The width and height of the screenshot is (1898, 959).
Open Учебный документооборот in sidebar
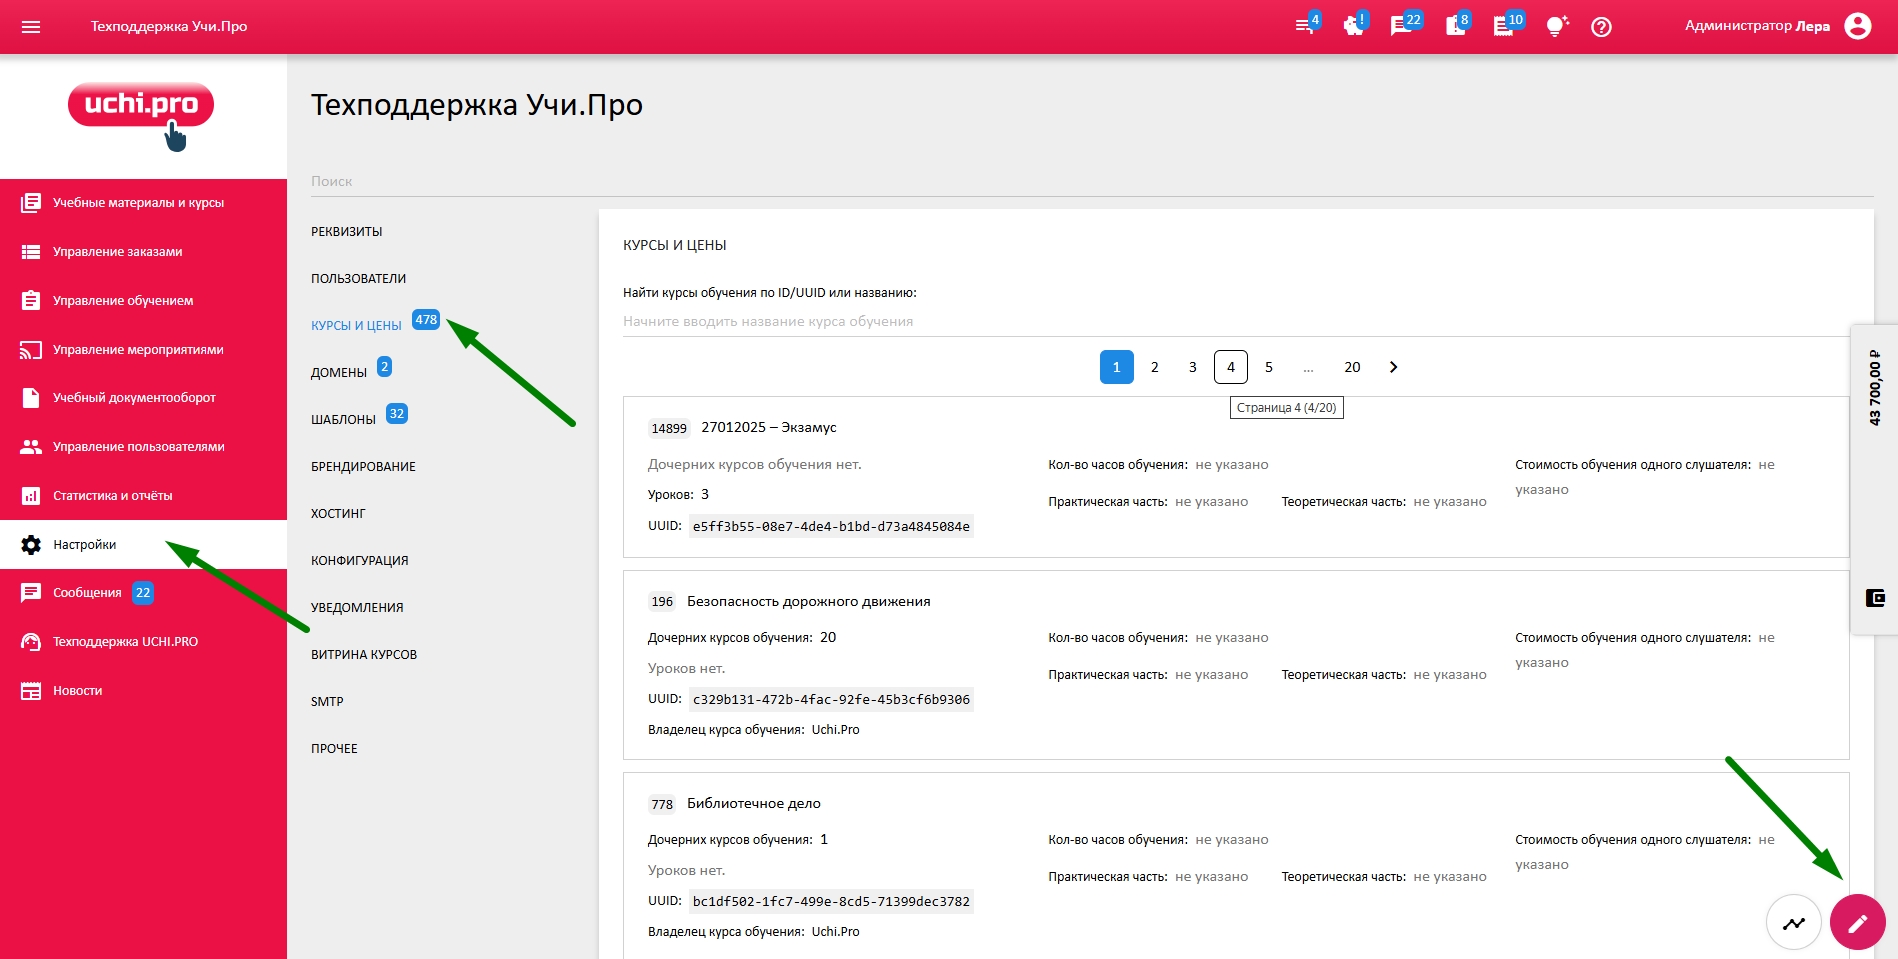(143, 398)
